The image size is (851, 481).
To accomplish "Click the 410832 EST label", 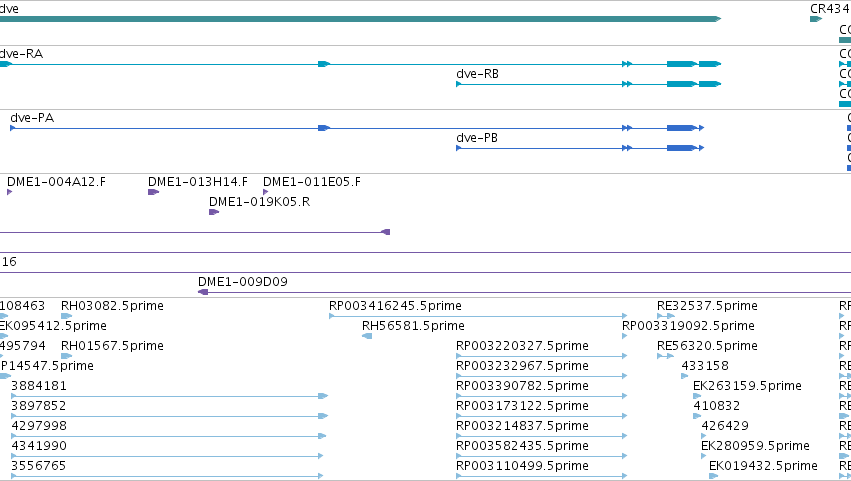I will point(716,406).
